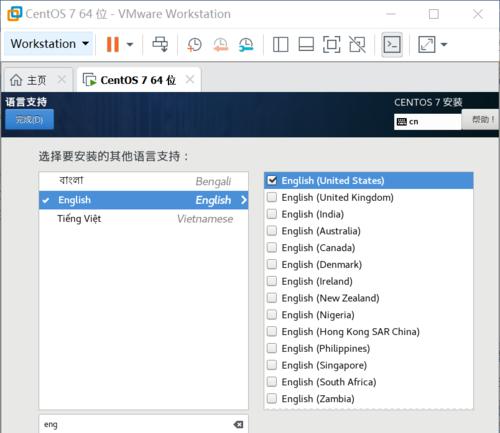Check English (Zambia)

272,398
